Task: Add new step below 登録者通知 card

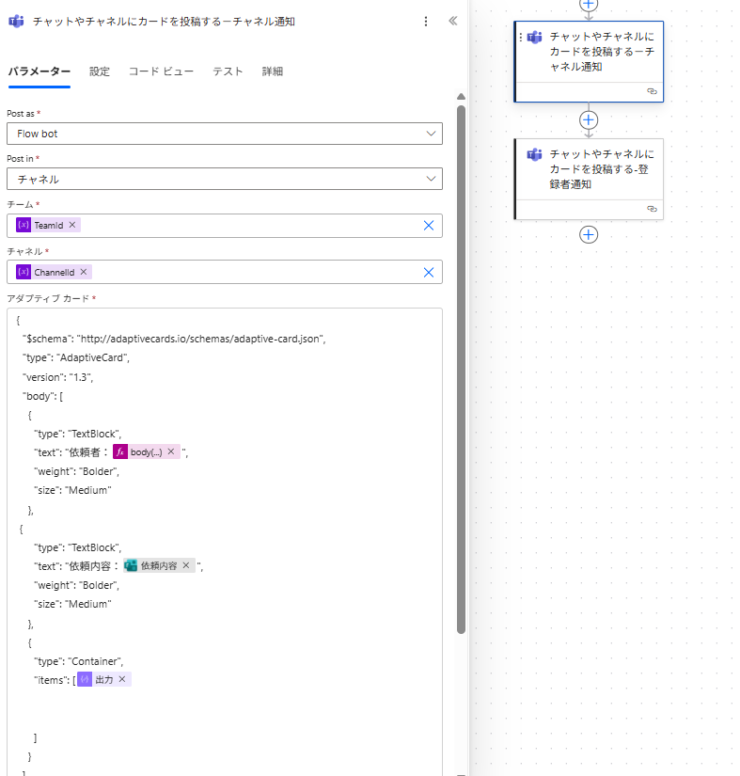Action: pos(589,234)
